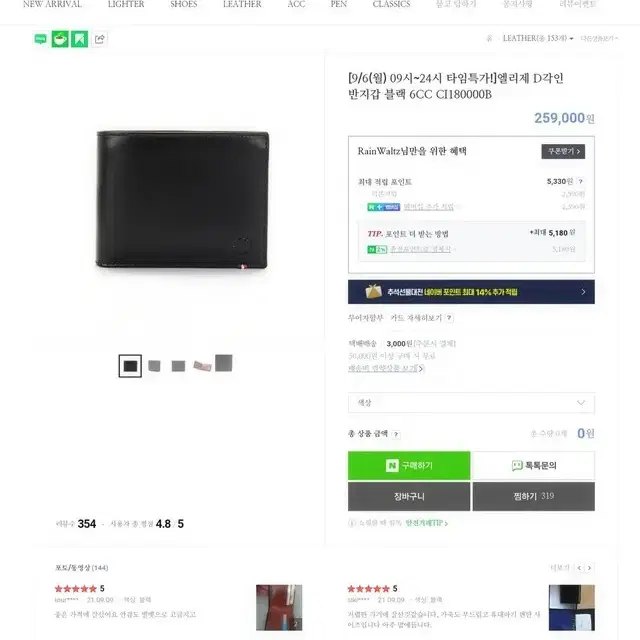This screenshot has height=640, width=640.
Task: Add item with the dark cart button
Action: click(x=409, y=496)
